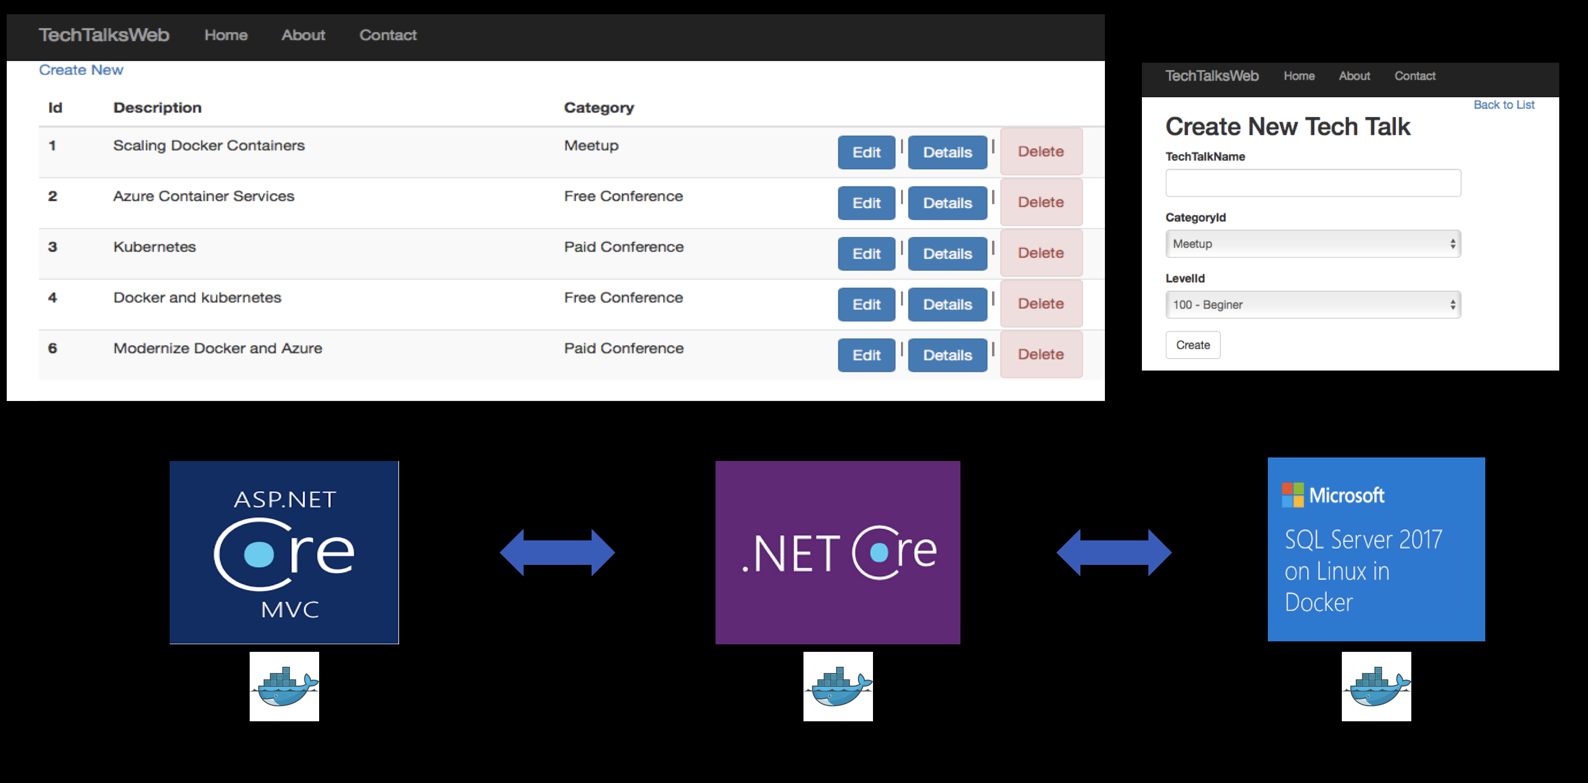Click the purple .NET Core logo tile
The height and width of the screenshot is (783, 1588).
pos(838,552)
